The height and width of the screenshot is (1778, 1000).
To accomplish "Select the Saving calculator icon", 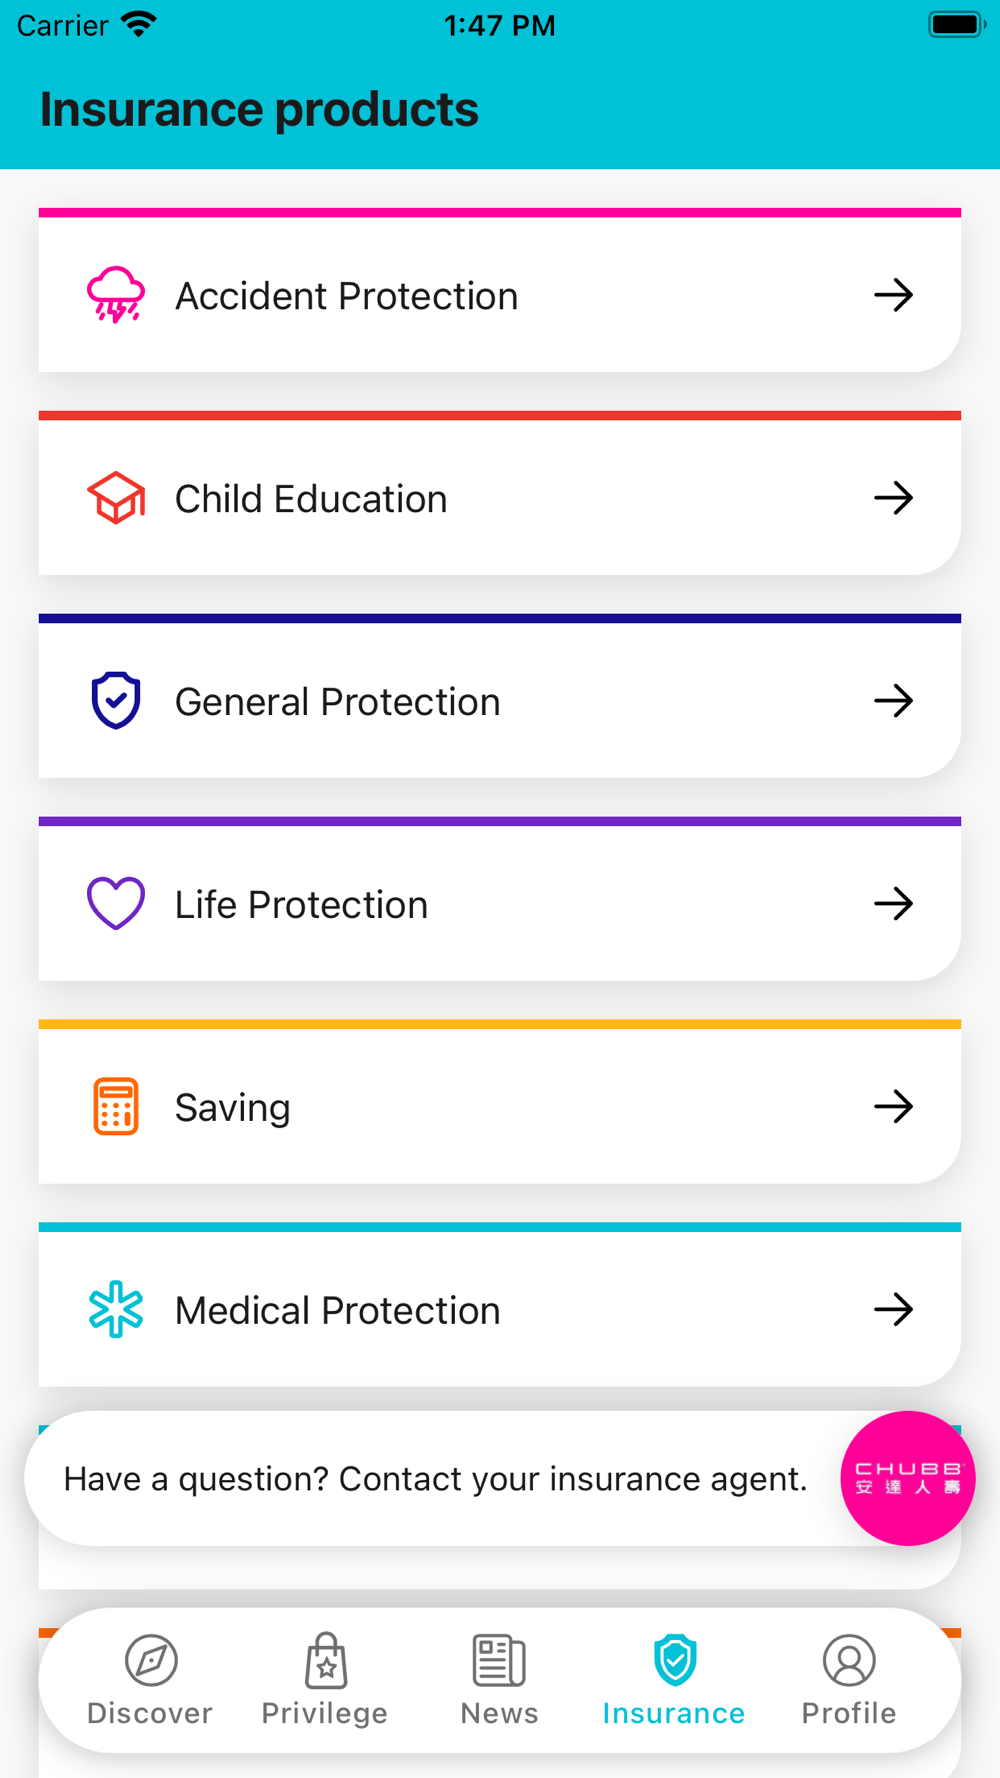I will pyautogui.click(x=116, y=1106).
